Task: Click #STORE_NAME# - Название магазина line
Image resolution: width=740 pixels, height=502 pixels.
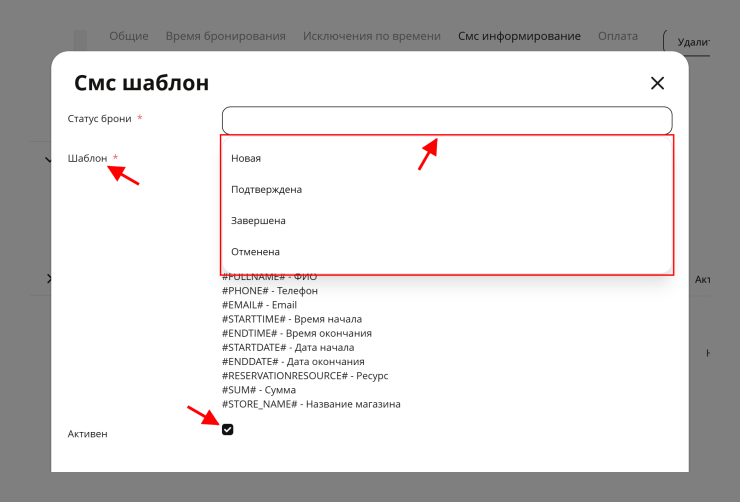Action: tap(311, 404)
